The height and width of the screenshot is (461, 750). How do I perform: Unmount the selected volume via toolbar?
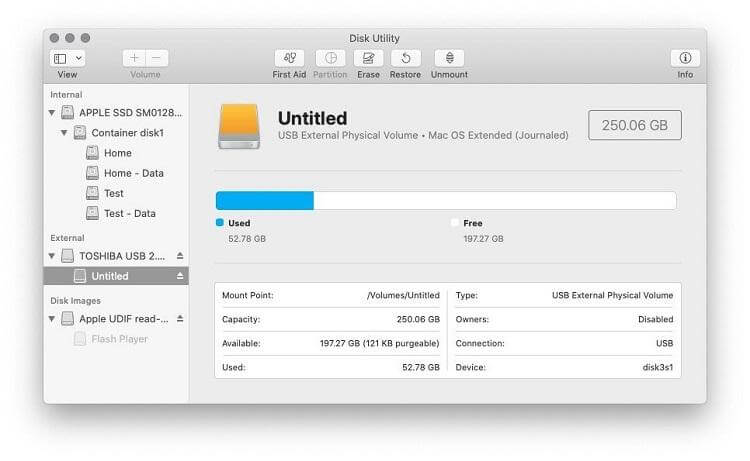tap(449, 59)
